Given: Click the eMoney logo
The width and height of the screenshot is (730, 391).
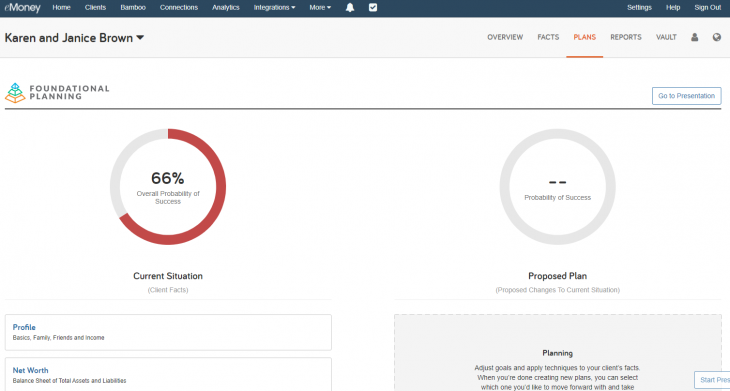Looking at the screenshot, I should coord(22,7).
